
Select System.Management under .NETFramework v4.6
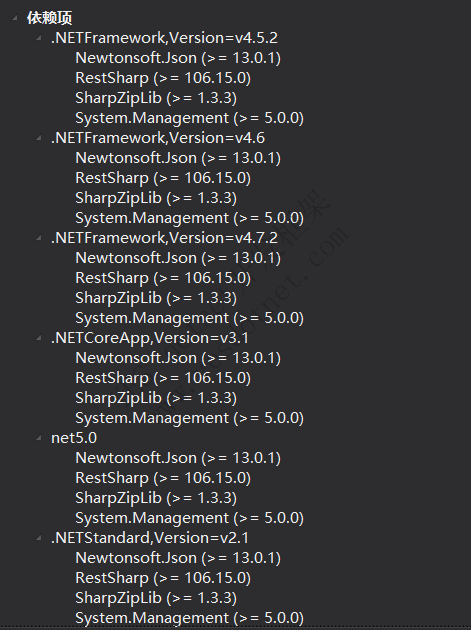[x=190, y=218]
